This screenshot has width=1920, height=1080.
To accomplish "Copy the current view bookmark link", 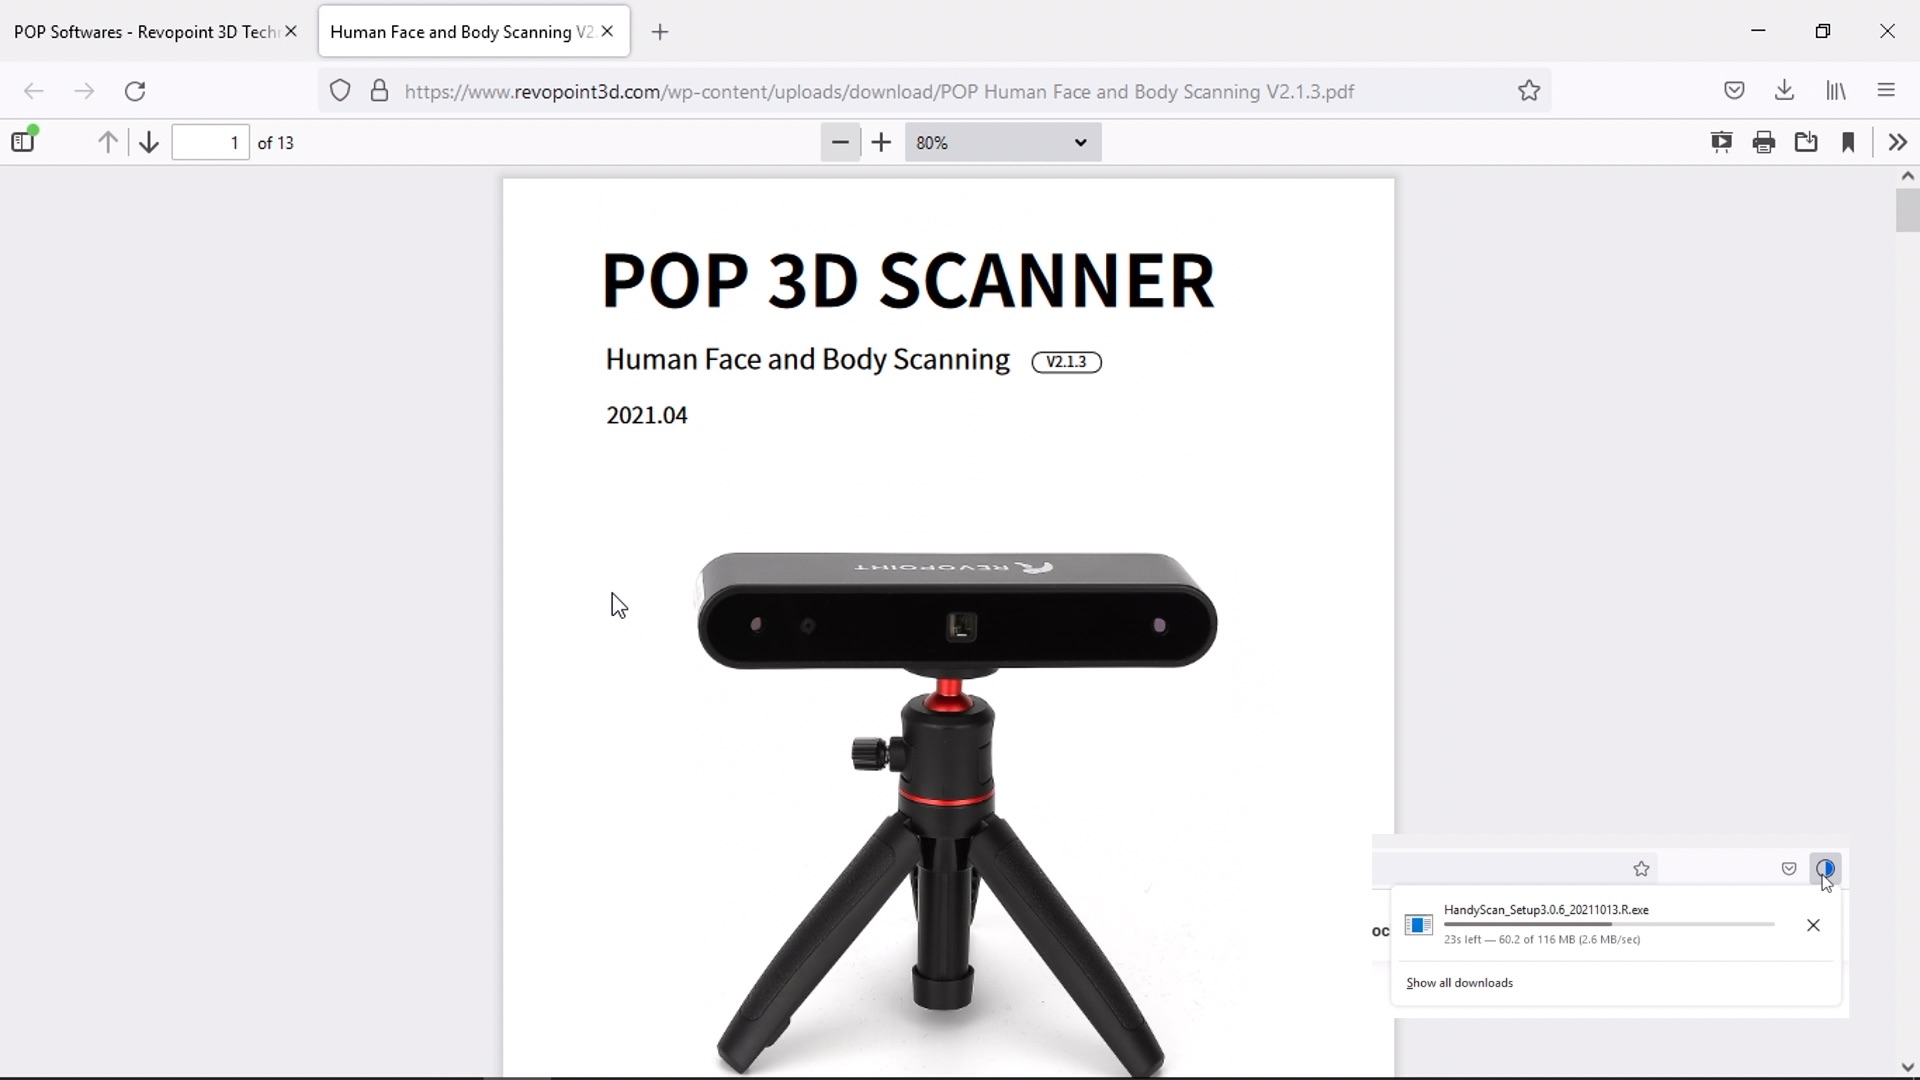I will click(x=1848, y=142).
